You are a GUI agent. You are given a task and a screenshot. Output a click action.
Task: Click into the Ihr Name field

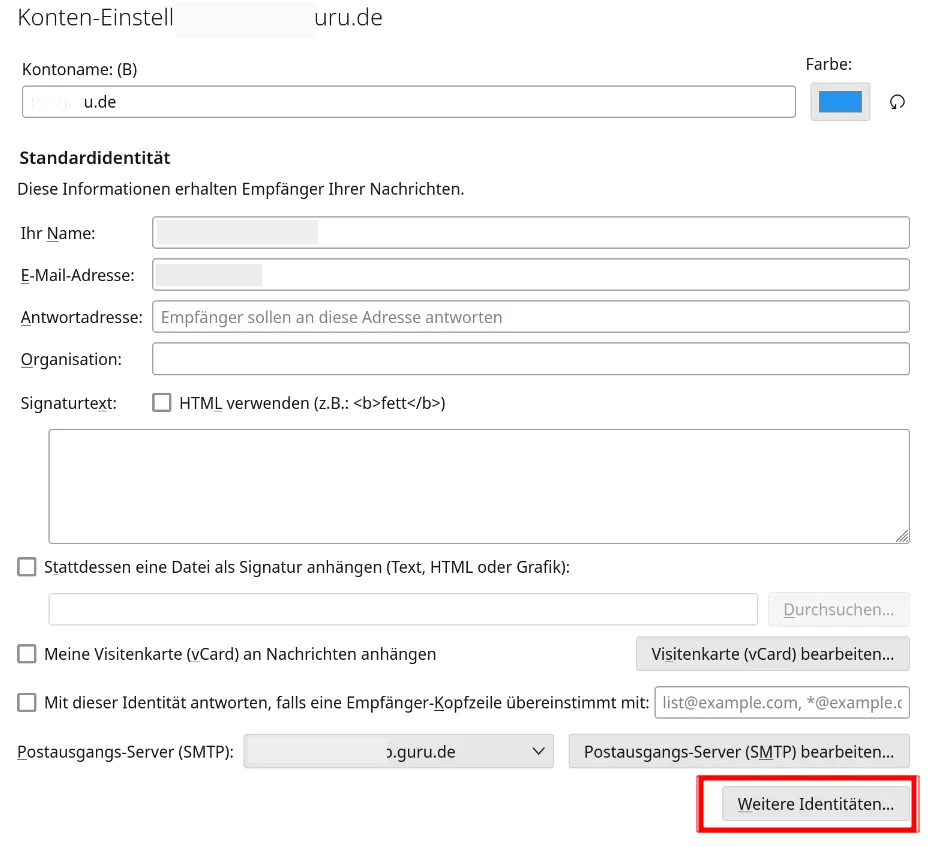tap(530, 233)
